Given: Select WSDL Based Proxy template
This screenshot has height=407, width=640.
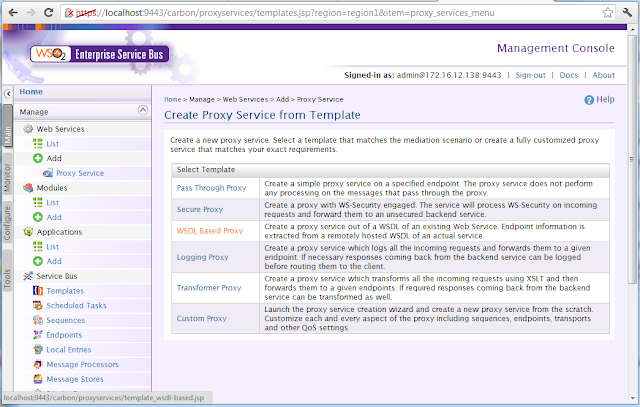Looking at the screenshot, I should (210, 231).
